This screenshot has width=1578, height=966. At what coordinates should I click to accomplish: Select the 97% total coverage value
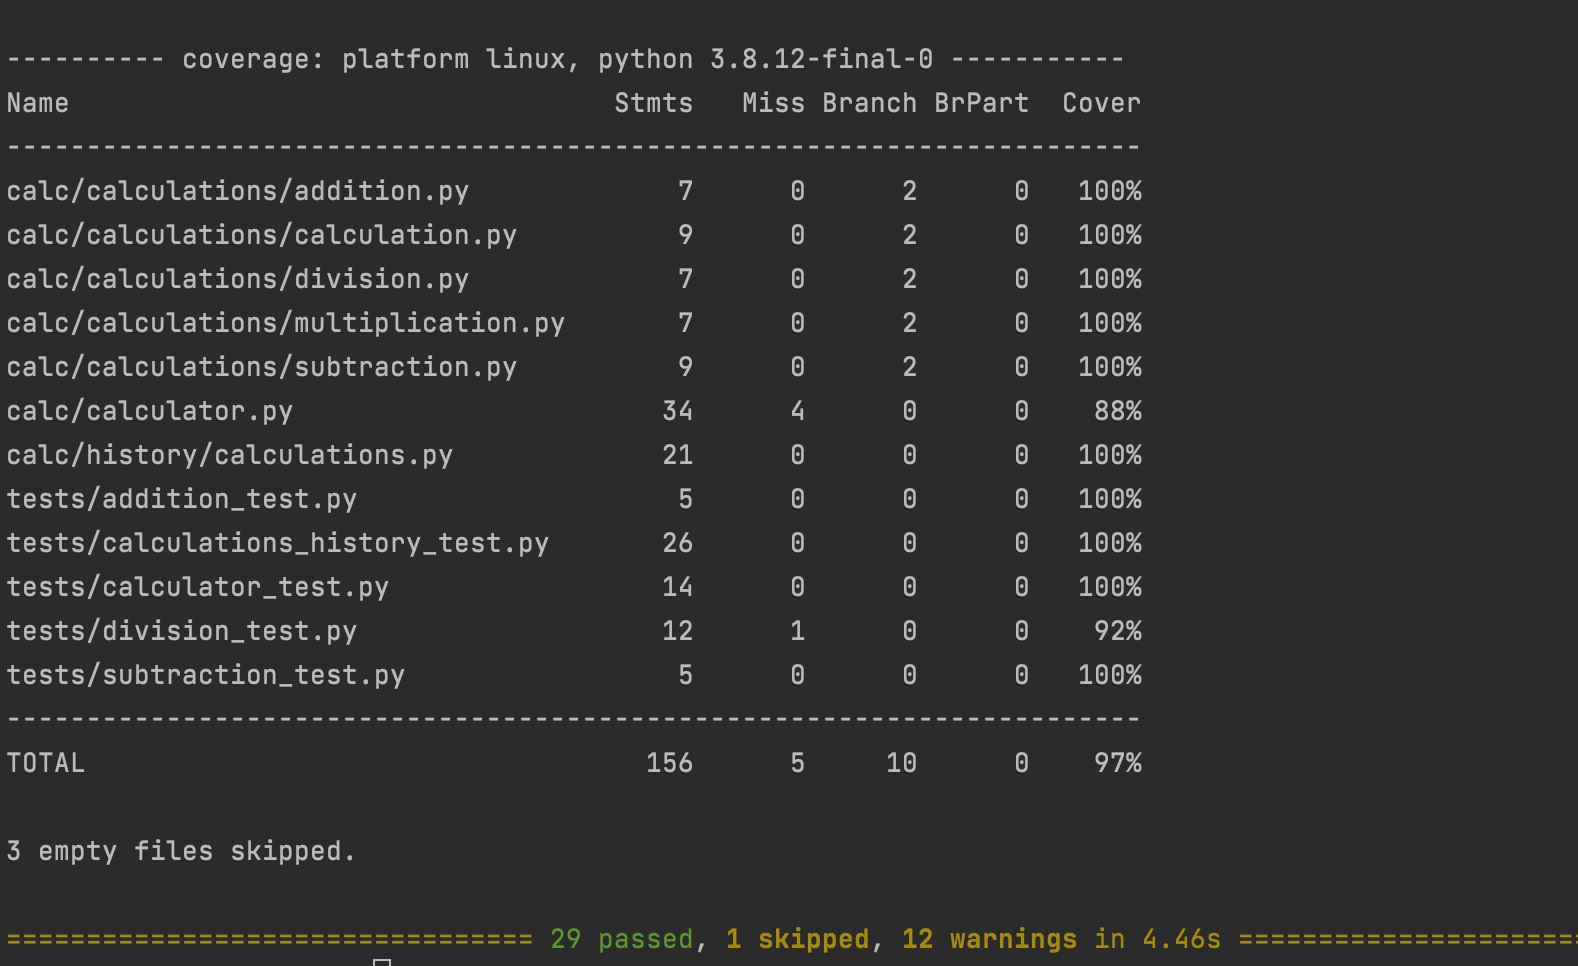tap(1118, 762)
